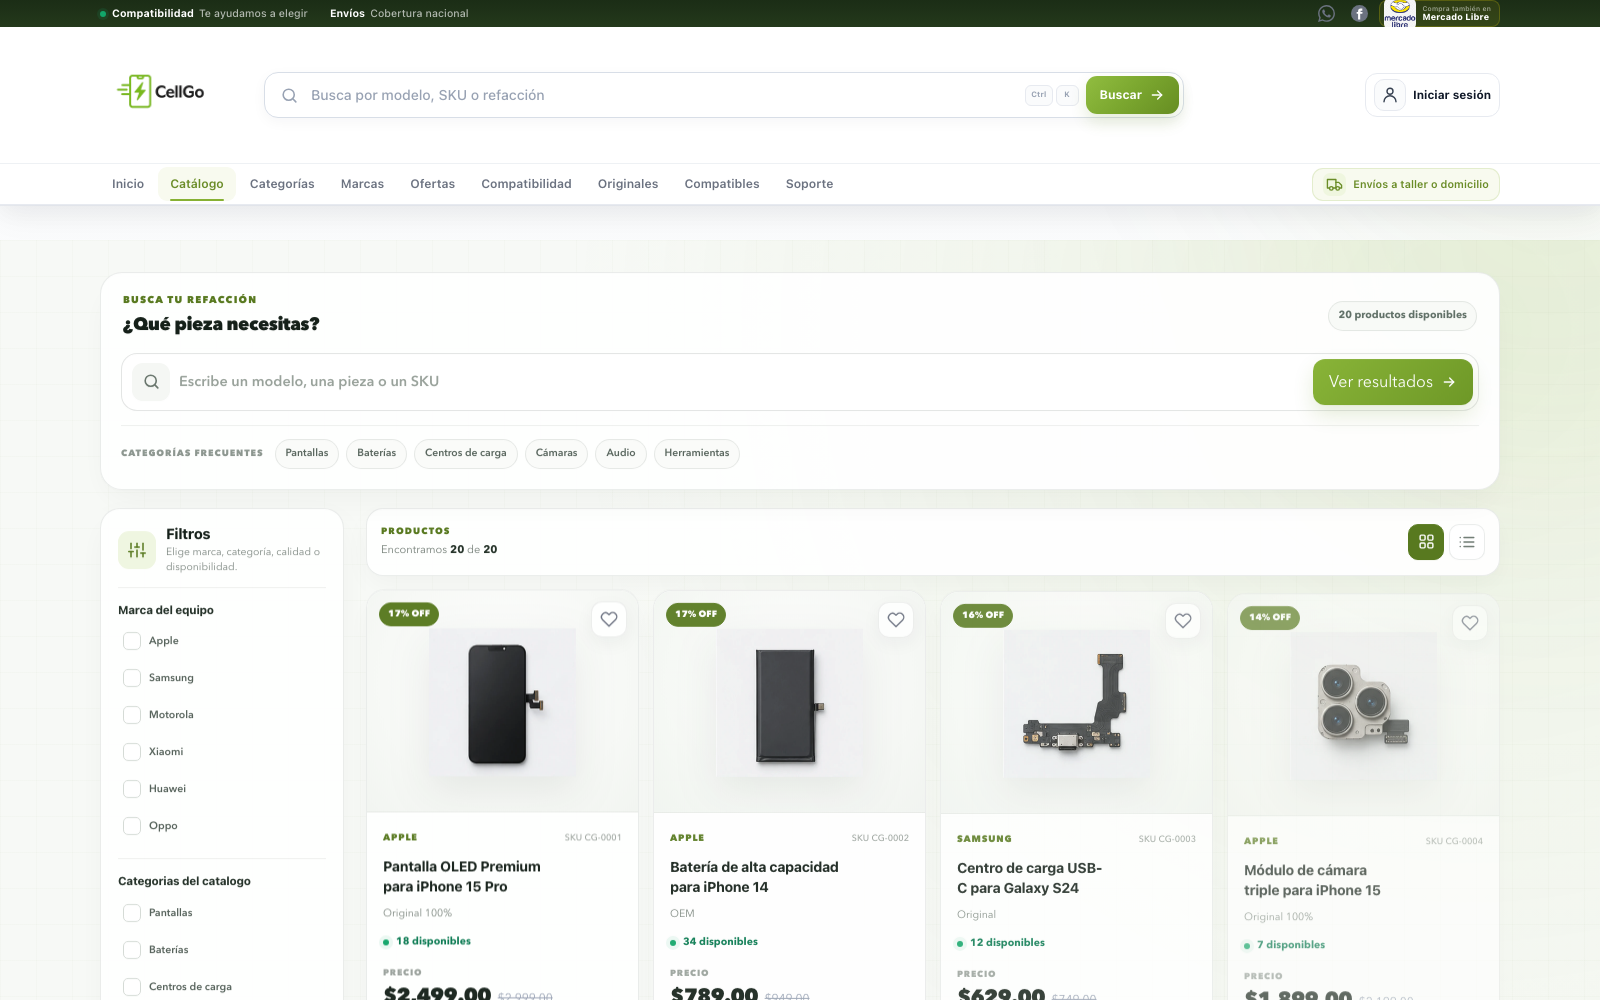Click Iniciar sesión
1600x1000 pixels.
[1432, 95]
